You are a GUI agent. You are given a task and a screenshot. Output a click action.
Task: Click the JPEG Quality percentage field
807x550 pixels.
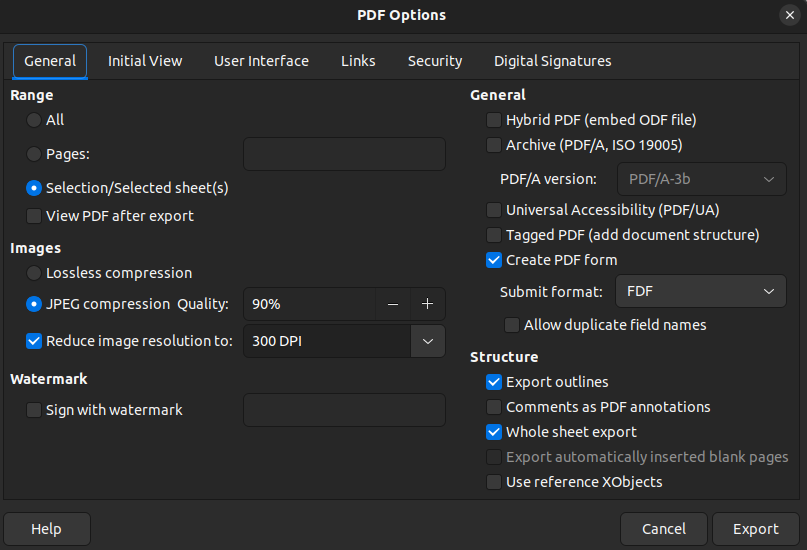coord(309,304)
